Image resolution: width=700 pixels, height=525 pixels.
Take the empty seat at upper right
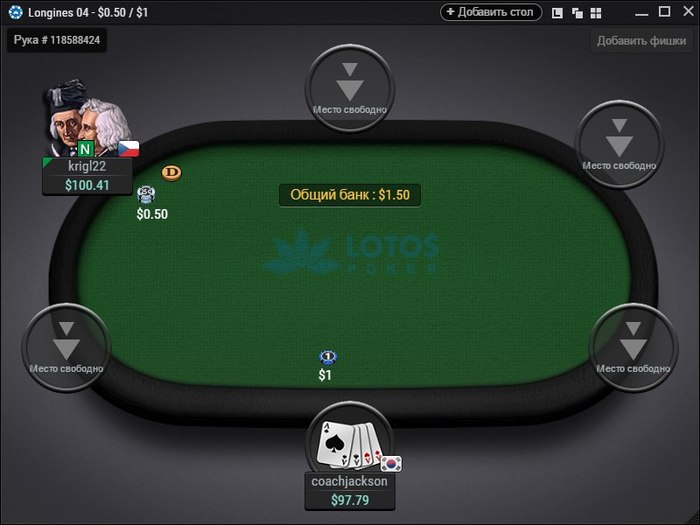click(x=619, y=144)
